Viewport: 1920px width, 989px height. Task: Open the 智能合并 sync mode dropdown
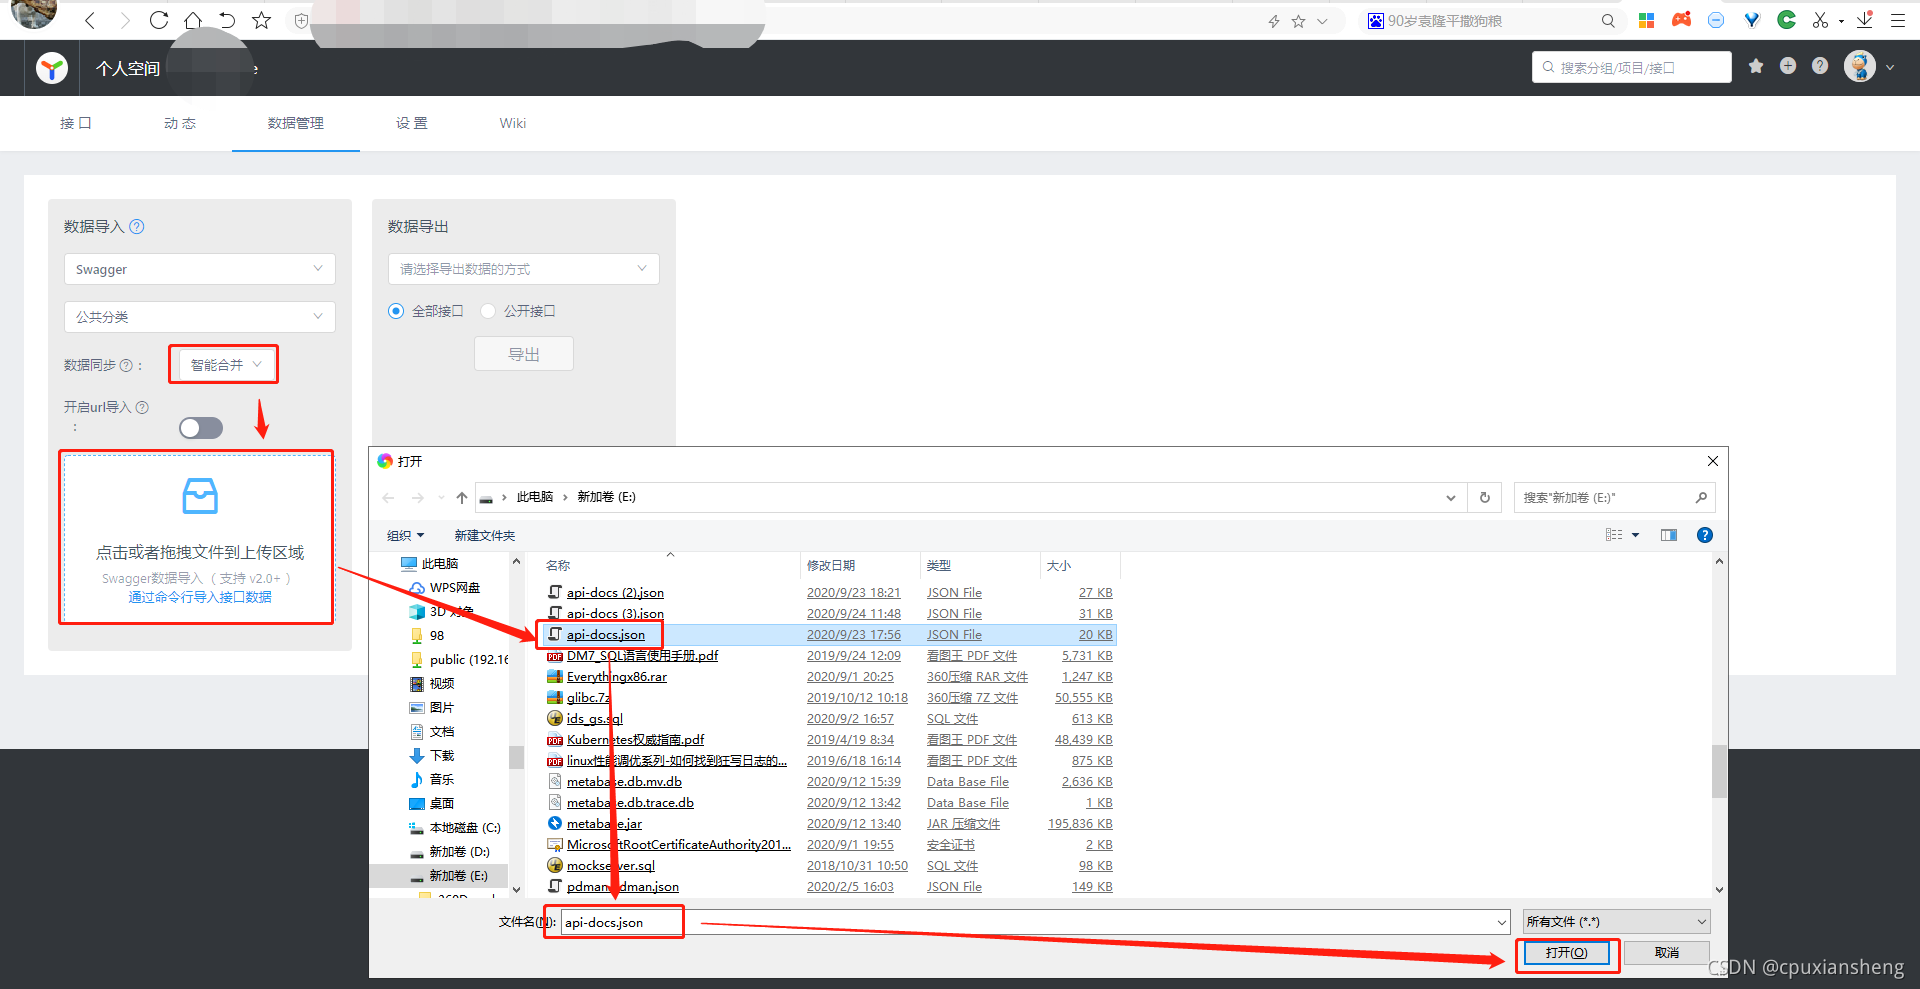click(x=225, y=365)
